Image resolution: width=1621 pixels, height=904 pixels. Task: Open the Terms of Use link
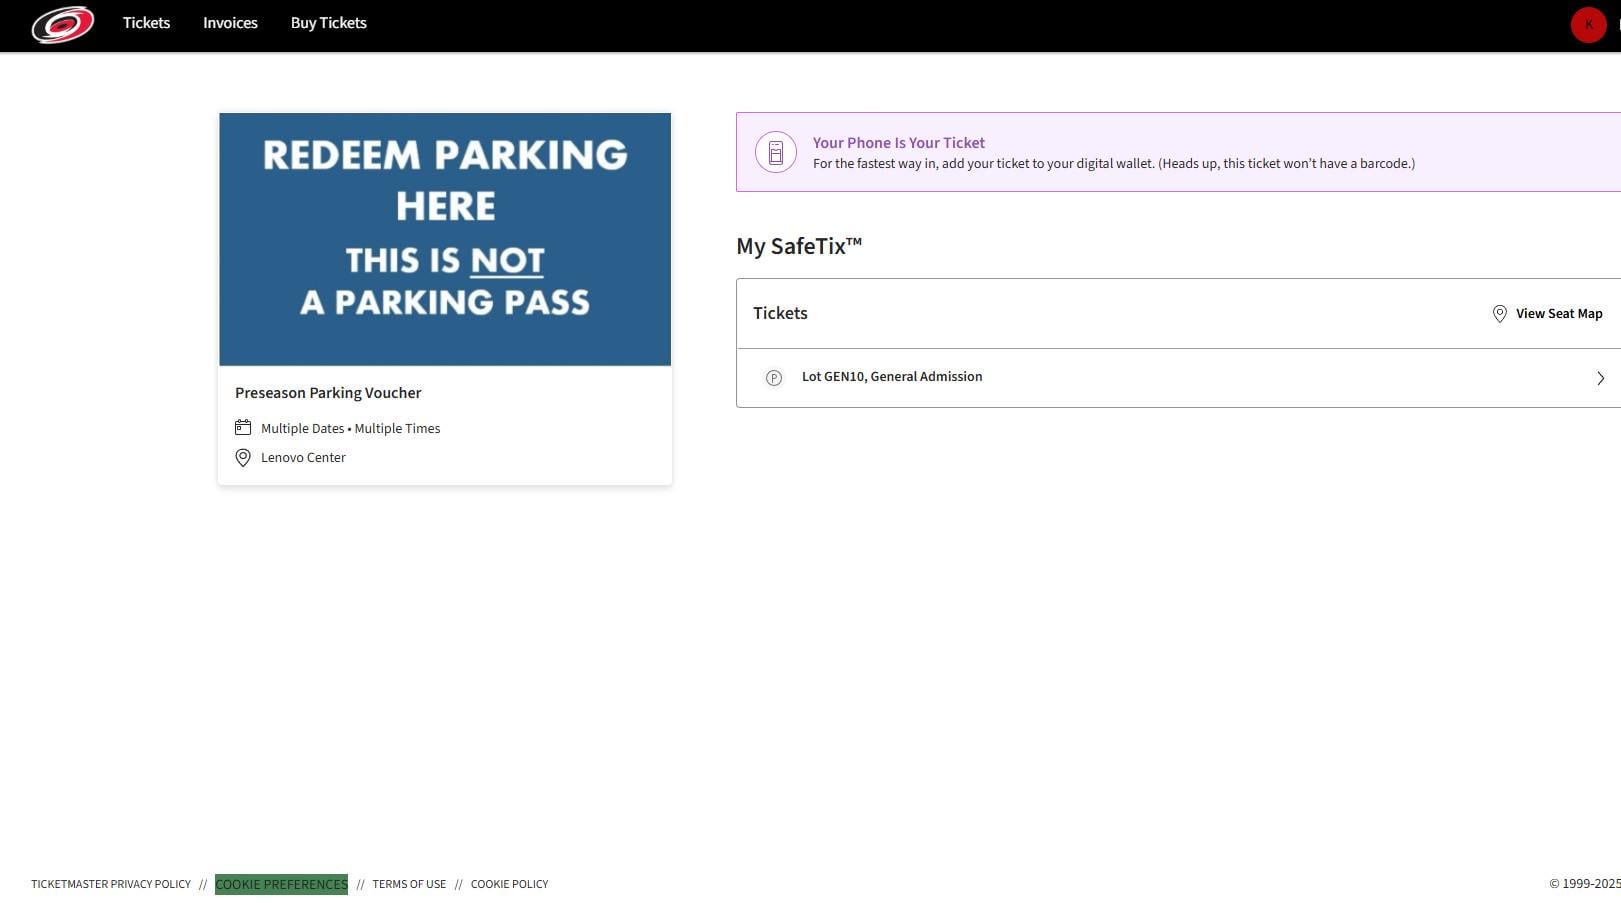409,884
